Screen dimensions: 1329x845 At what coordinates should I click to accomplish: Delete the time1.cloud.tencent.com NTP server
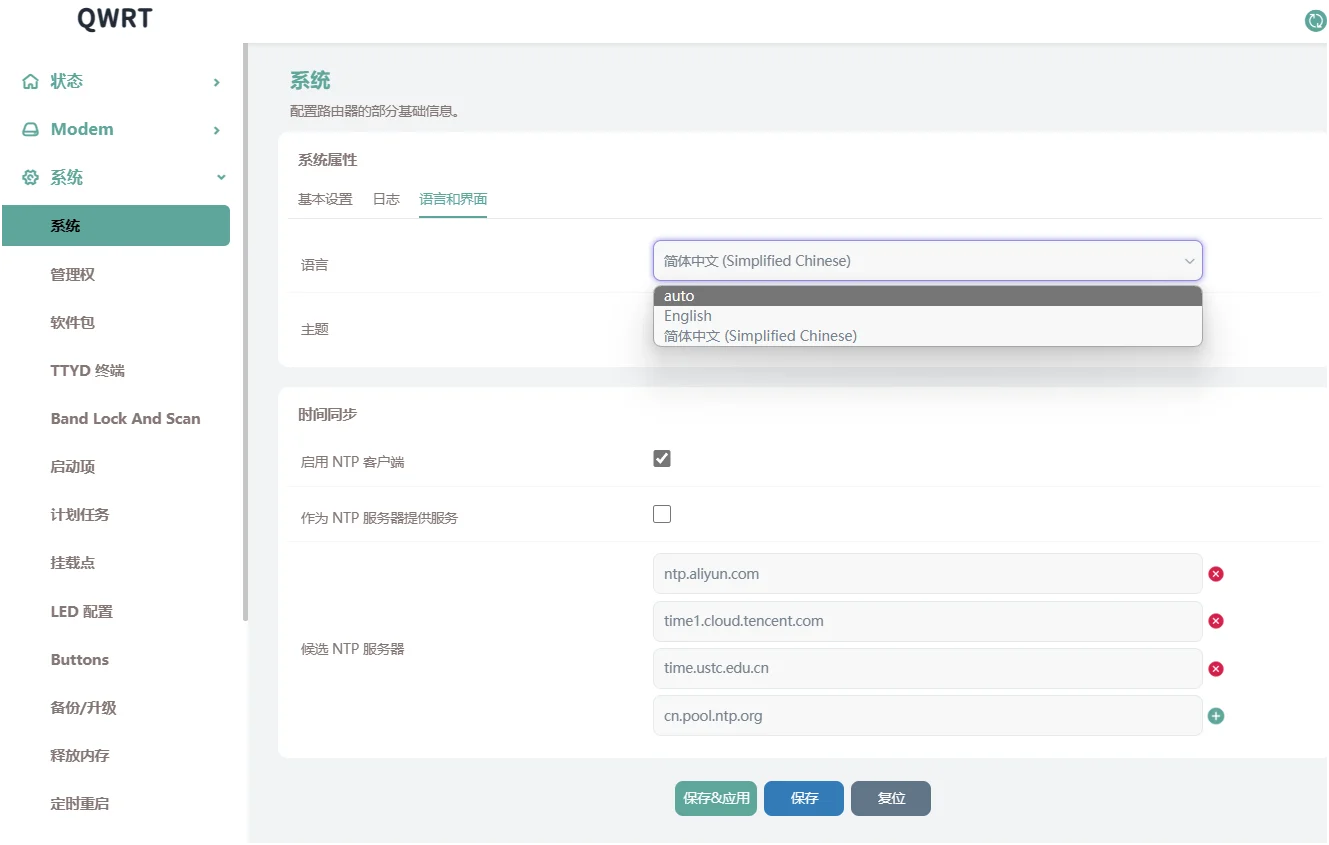pyautogui.click(x=1216, y=621)
